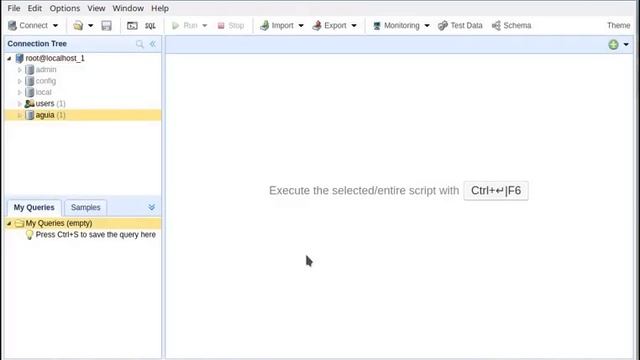Click the SQL query icon
Screen dimensions: 640x360
[150, 25]
